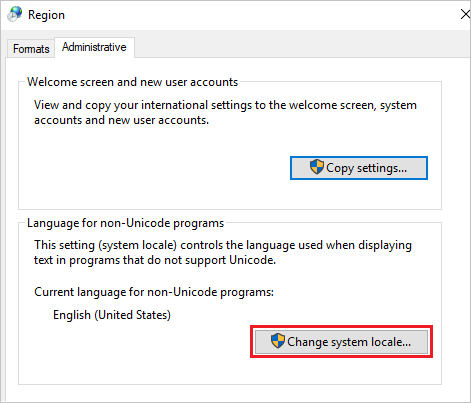Click empty space left of Copy settings button
This screenshot has width=471, height=403.
[153, 168]
